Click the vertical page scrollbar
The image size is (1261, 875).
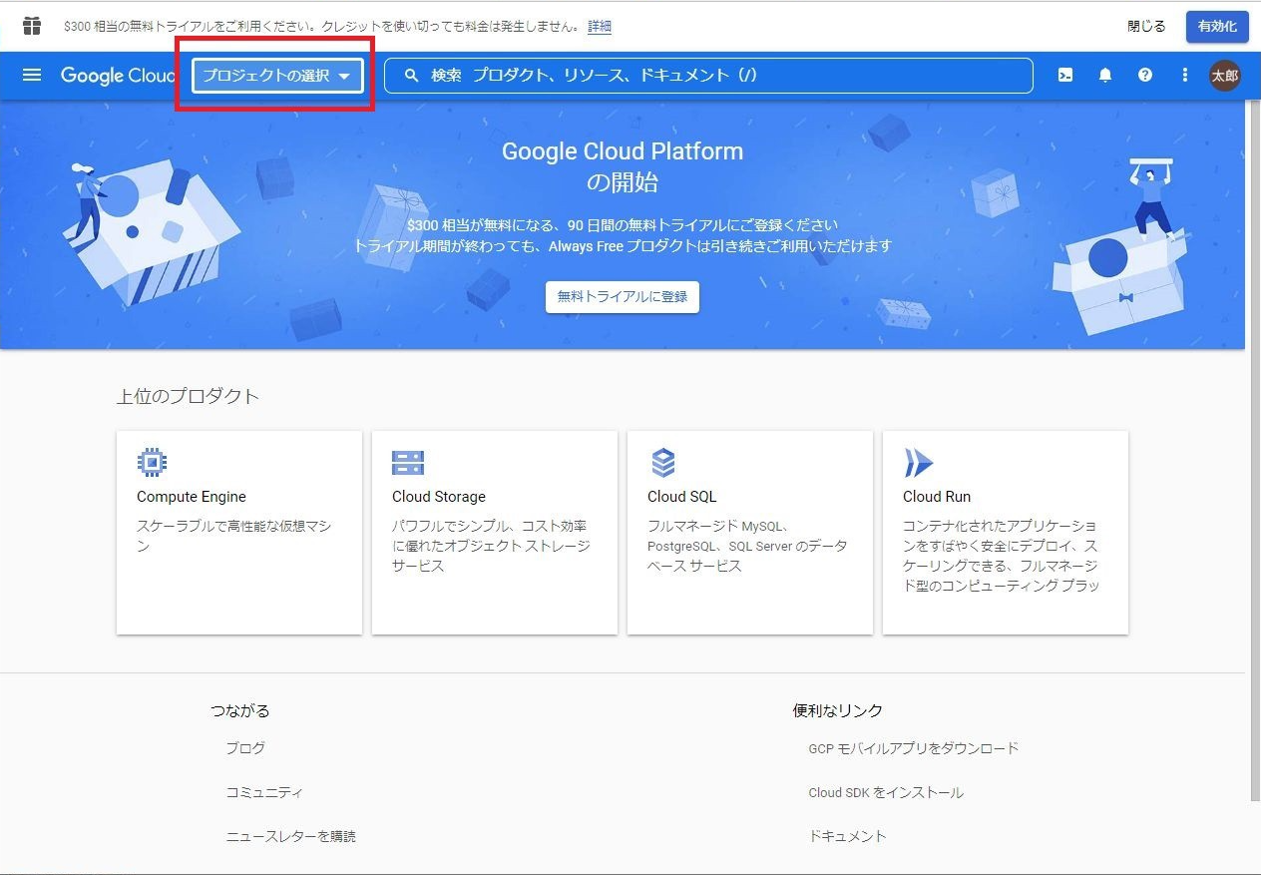tap(1254, 450)
